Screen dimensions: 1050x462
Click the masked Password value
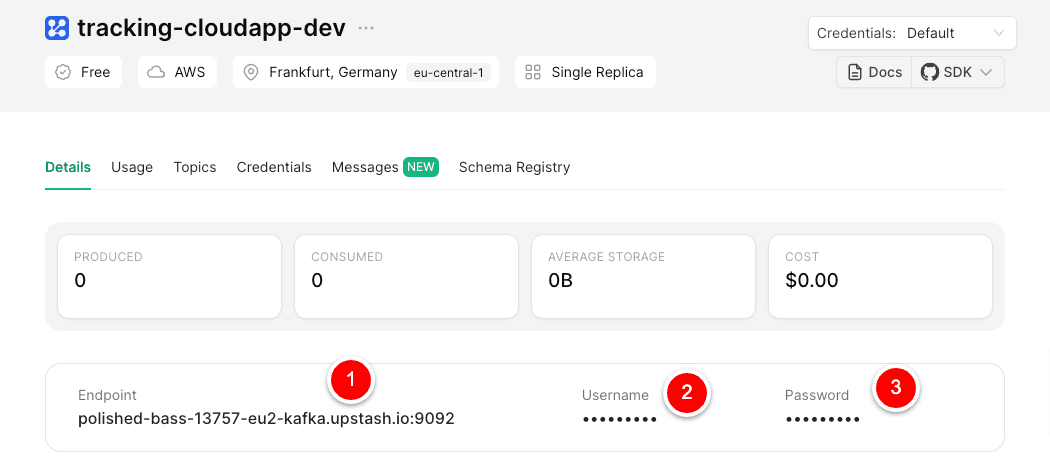coord(822,420)
